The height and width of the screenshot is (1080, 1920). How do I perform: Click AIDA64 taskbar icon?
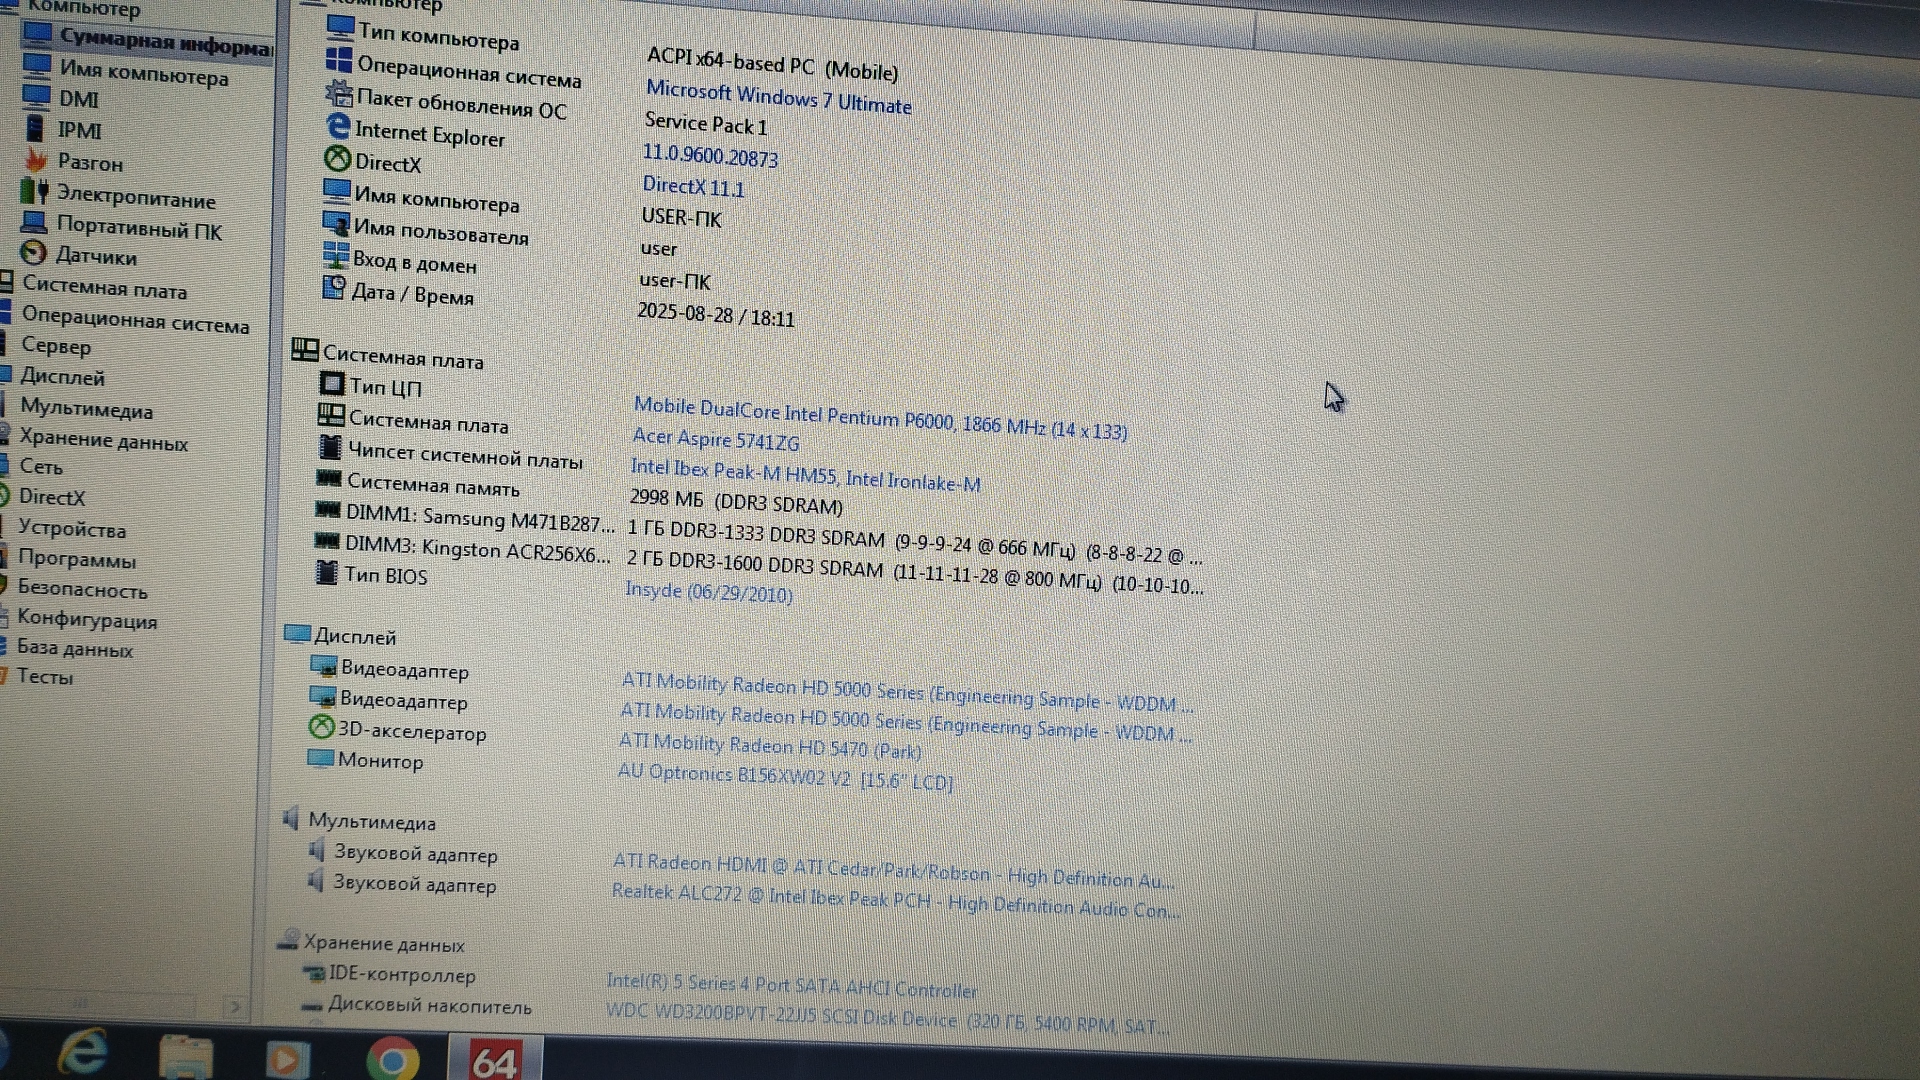pos(494,1060)
